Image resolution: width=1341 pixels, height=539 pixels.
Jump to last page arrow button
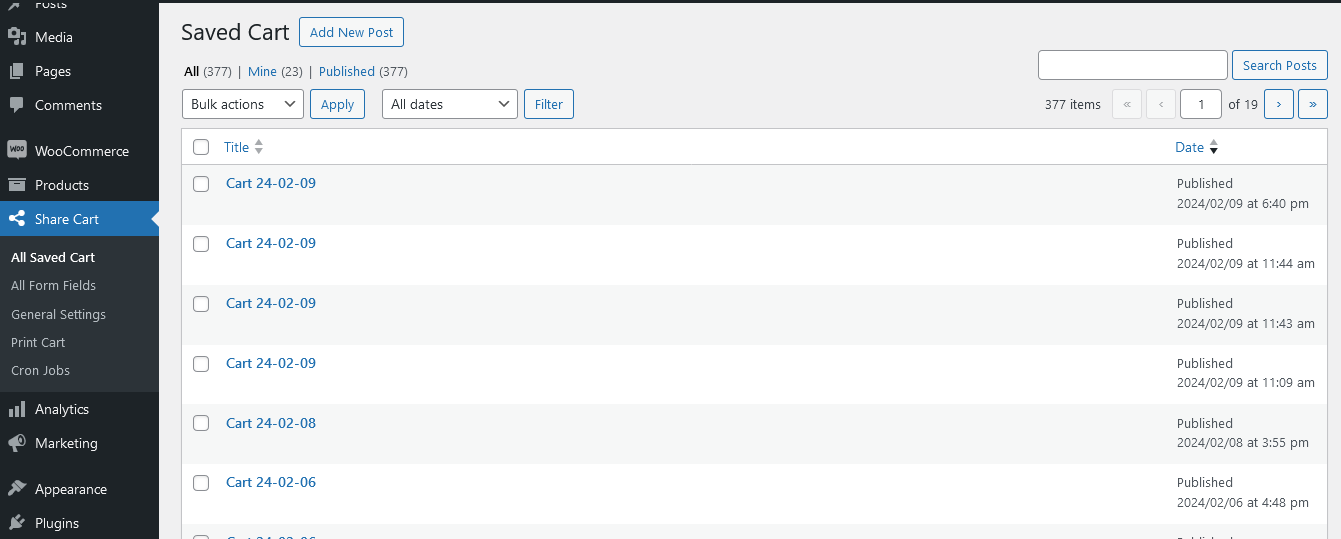point(1313,104)
